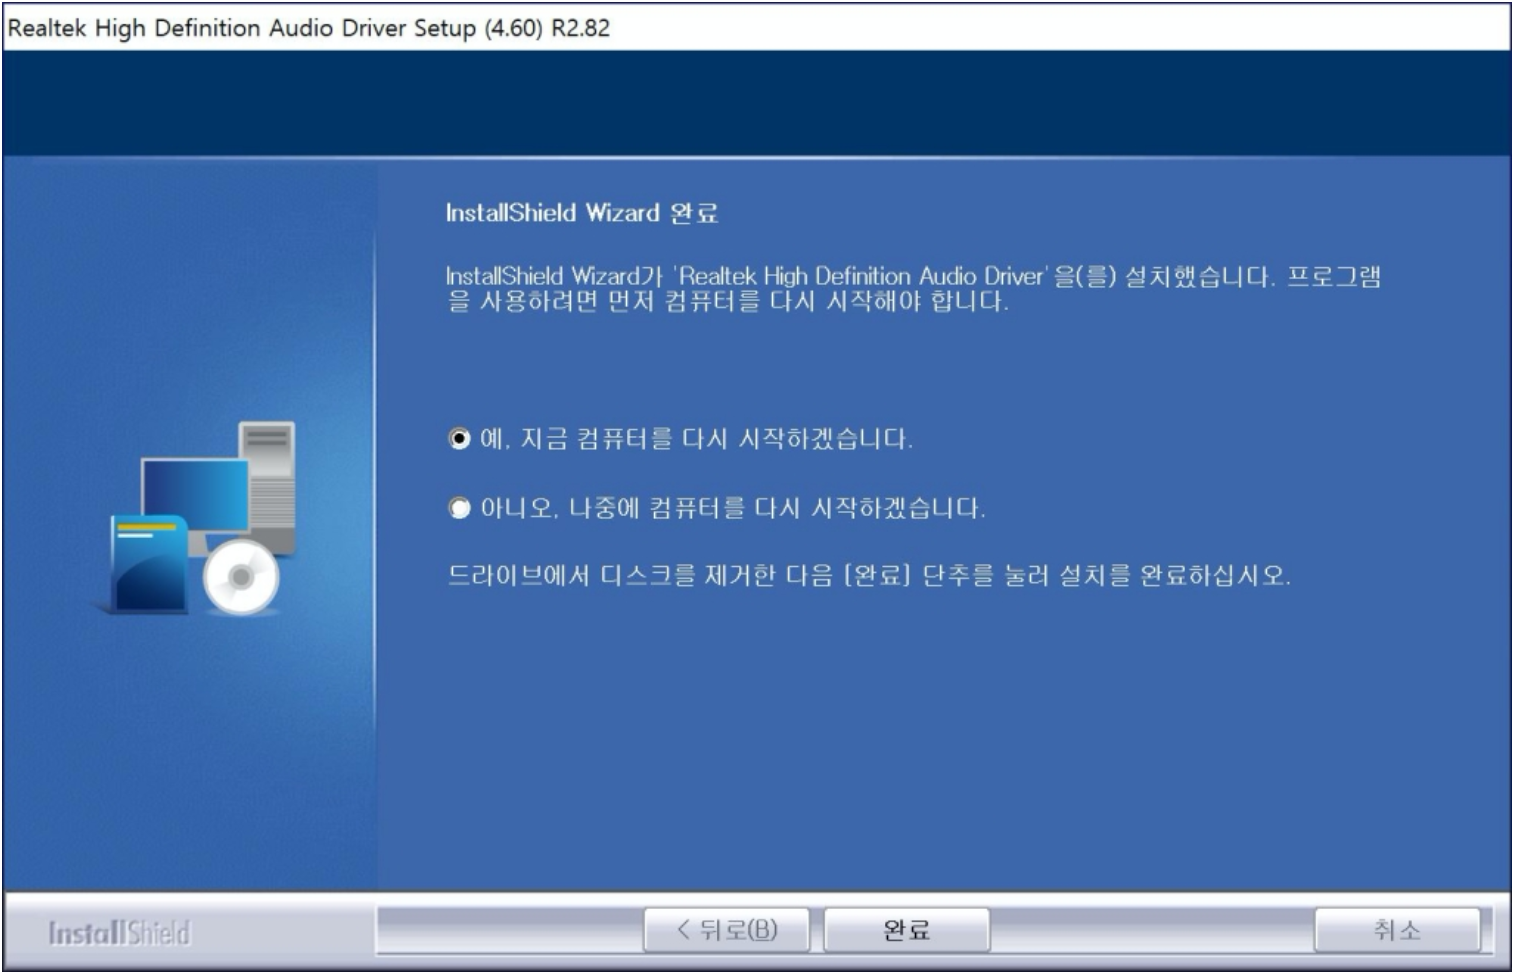Select 'No, restart computer later' radio button
The image size is (1513, 973).
pyautogui.click(x=459, y=508)
